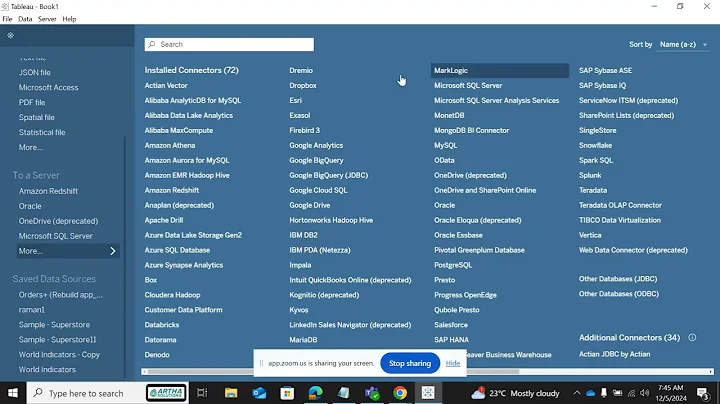Select the MarkLogic connector
This screenshot has width=720, height=404.
point(500,70)
